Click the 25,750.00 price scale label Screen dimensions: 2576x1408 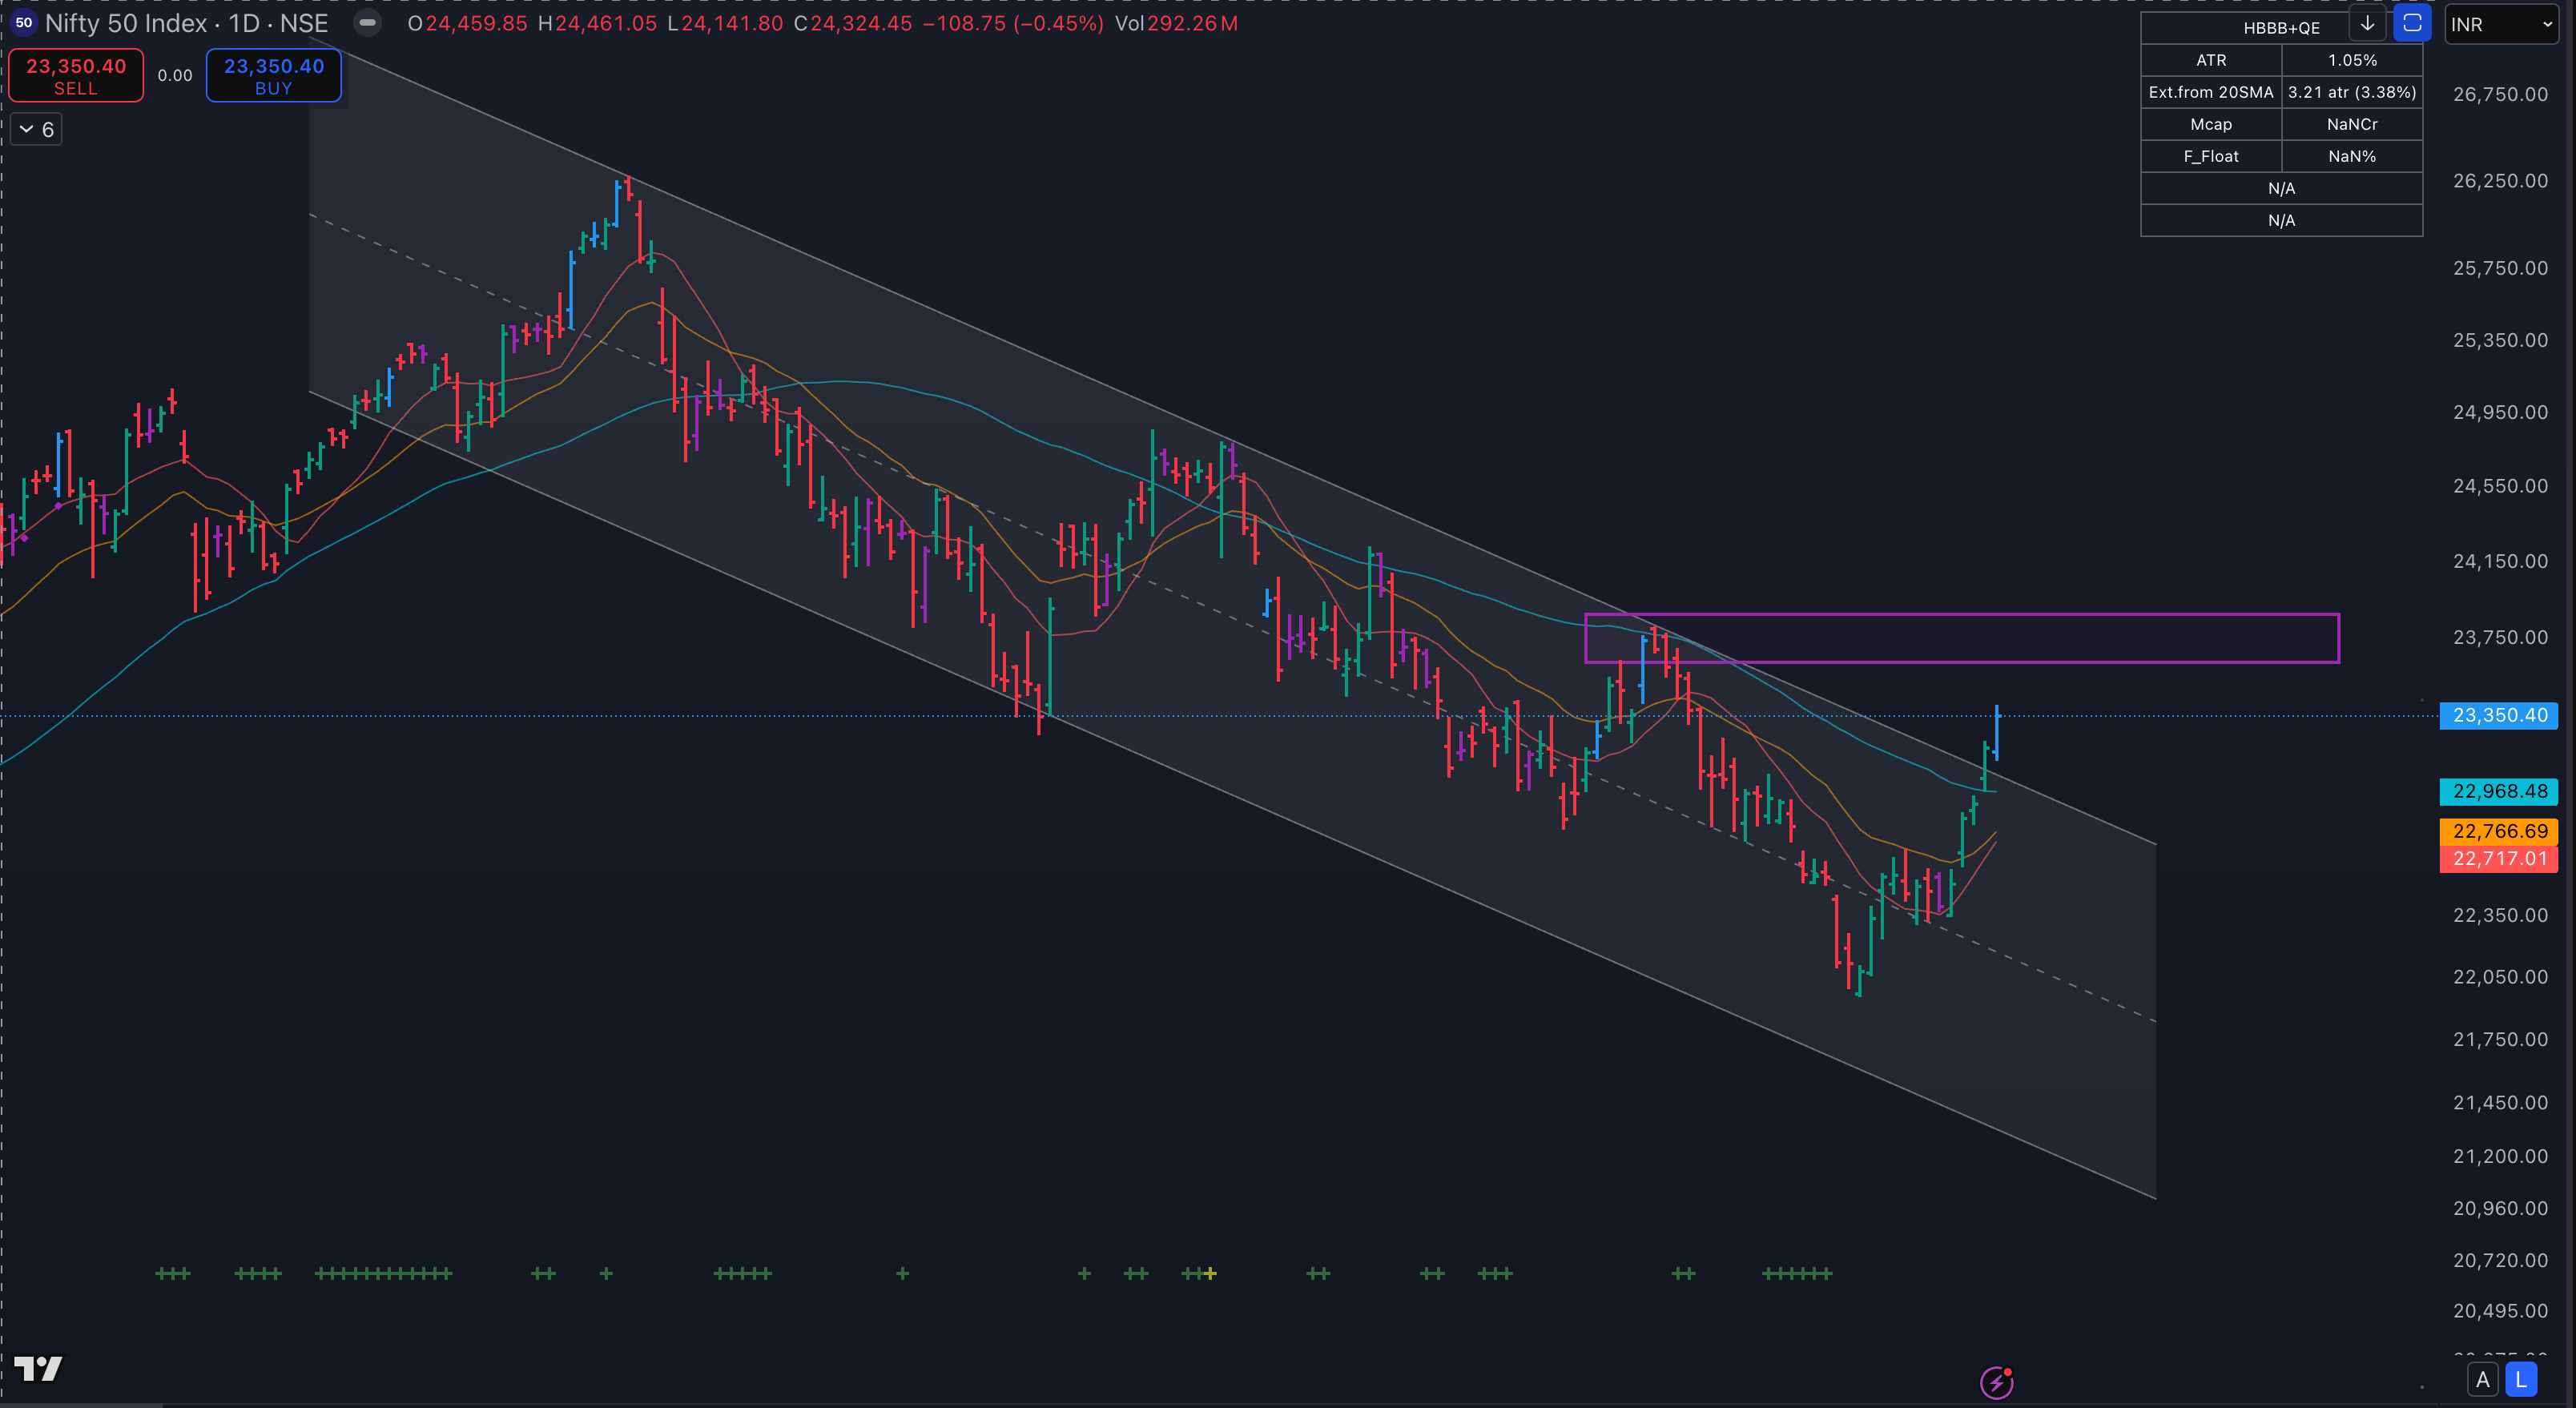coord(2500,267)
